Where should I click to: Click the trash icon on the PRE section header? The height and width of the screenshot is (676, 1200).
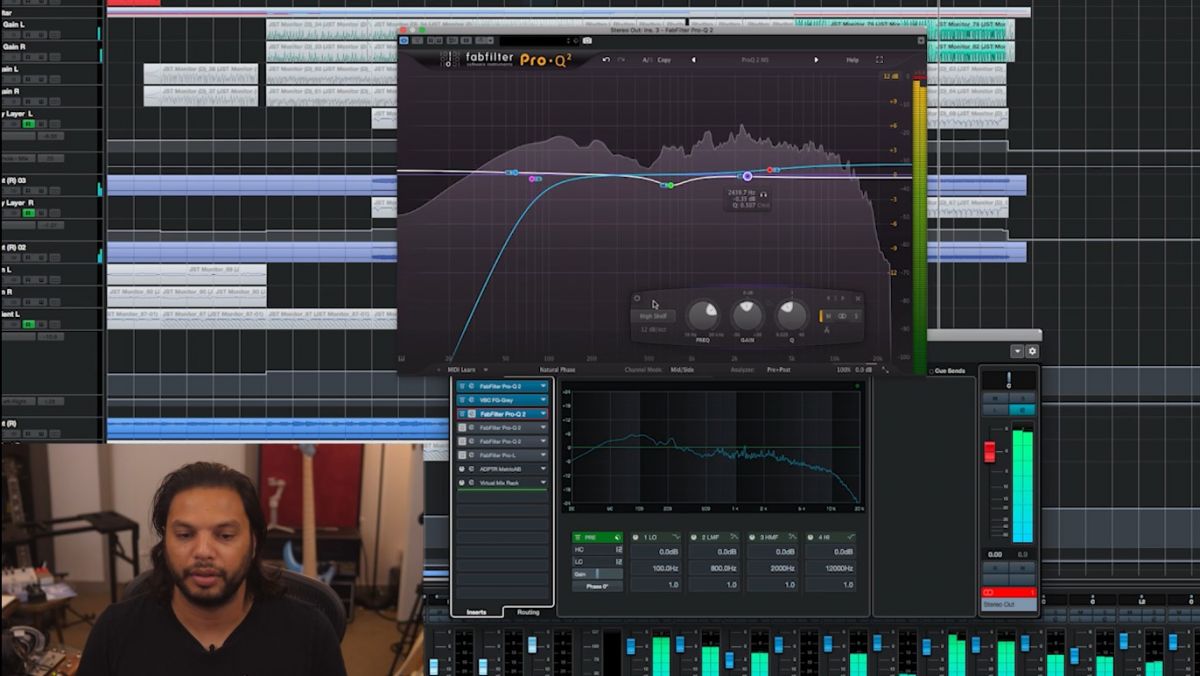click(578, 536)
